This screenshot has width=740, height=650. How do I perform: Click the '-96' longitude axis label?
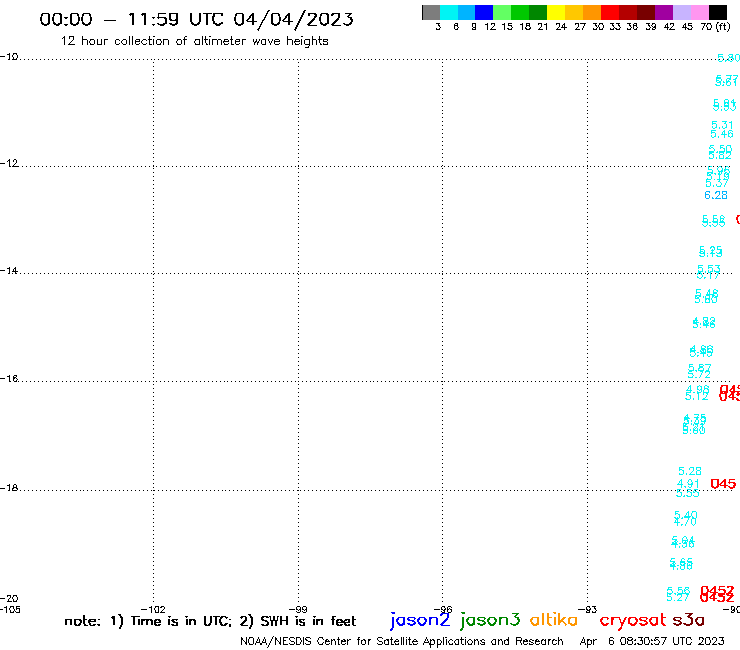coord(443,609)
